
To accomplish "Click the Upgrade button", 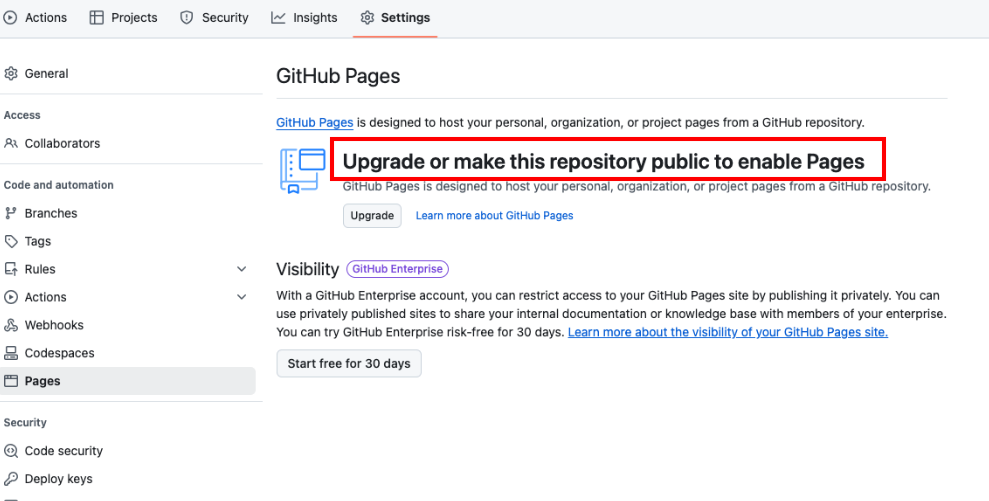I will coord(372,216).
